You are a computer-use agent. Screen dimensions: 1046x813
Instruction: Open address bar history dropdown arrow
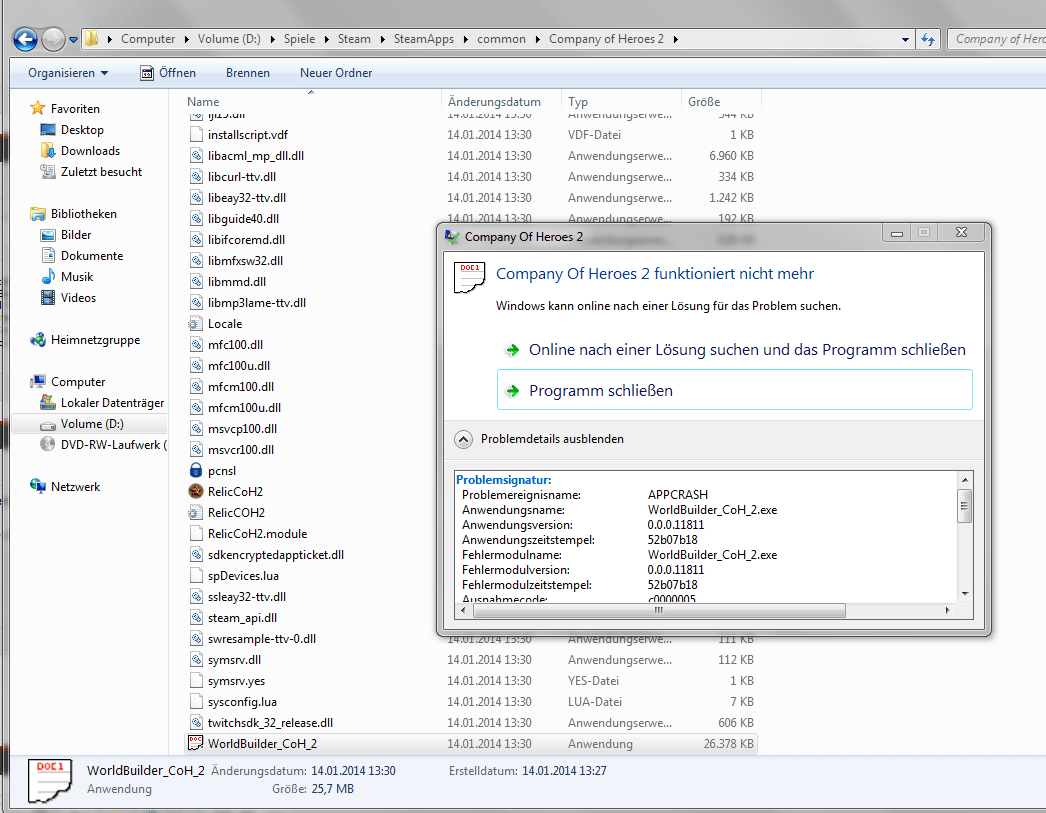click(x=905, y=39)
